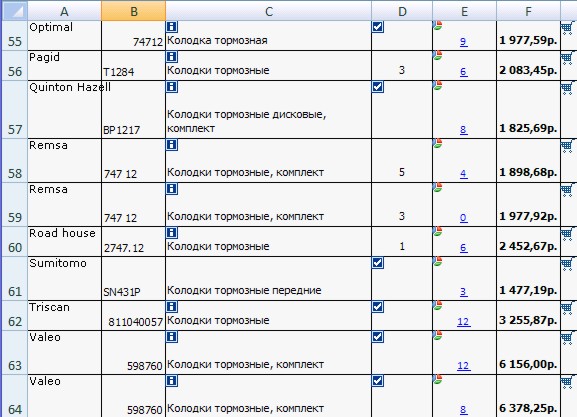Select column B header

point(133,11)
